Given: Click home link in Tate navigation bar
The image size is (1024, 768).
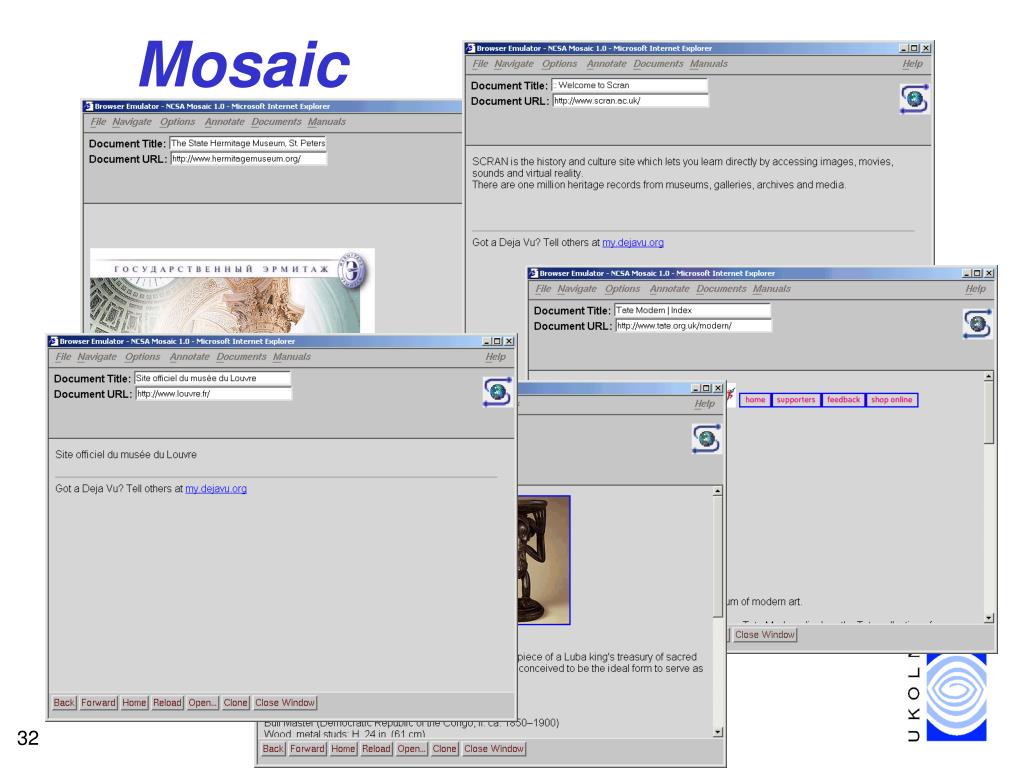Looking at the screenshot, I should (x=755, y=400).
